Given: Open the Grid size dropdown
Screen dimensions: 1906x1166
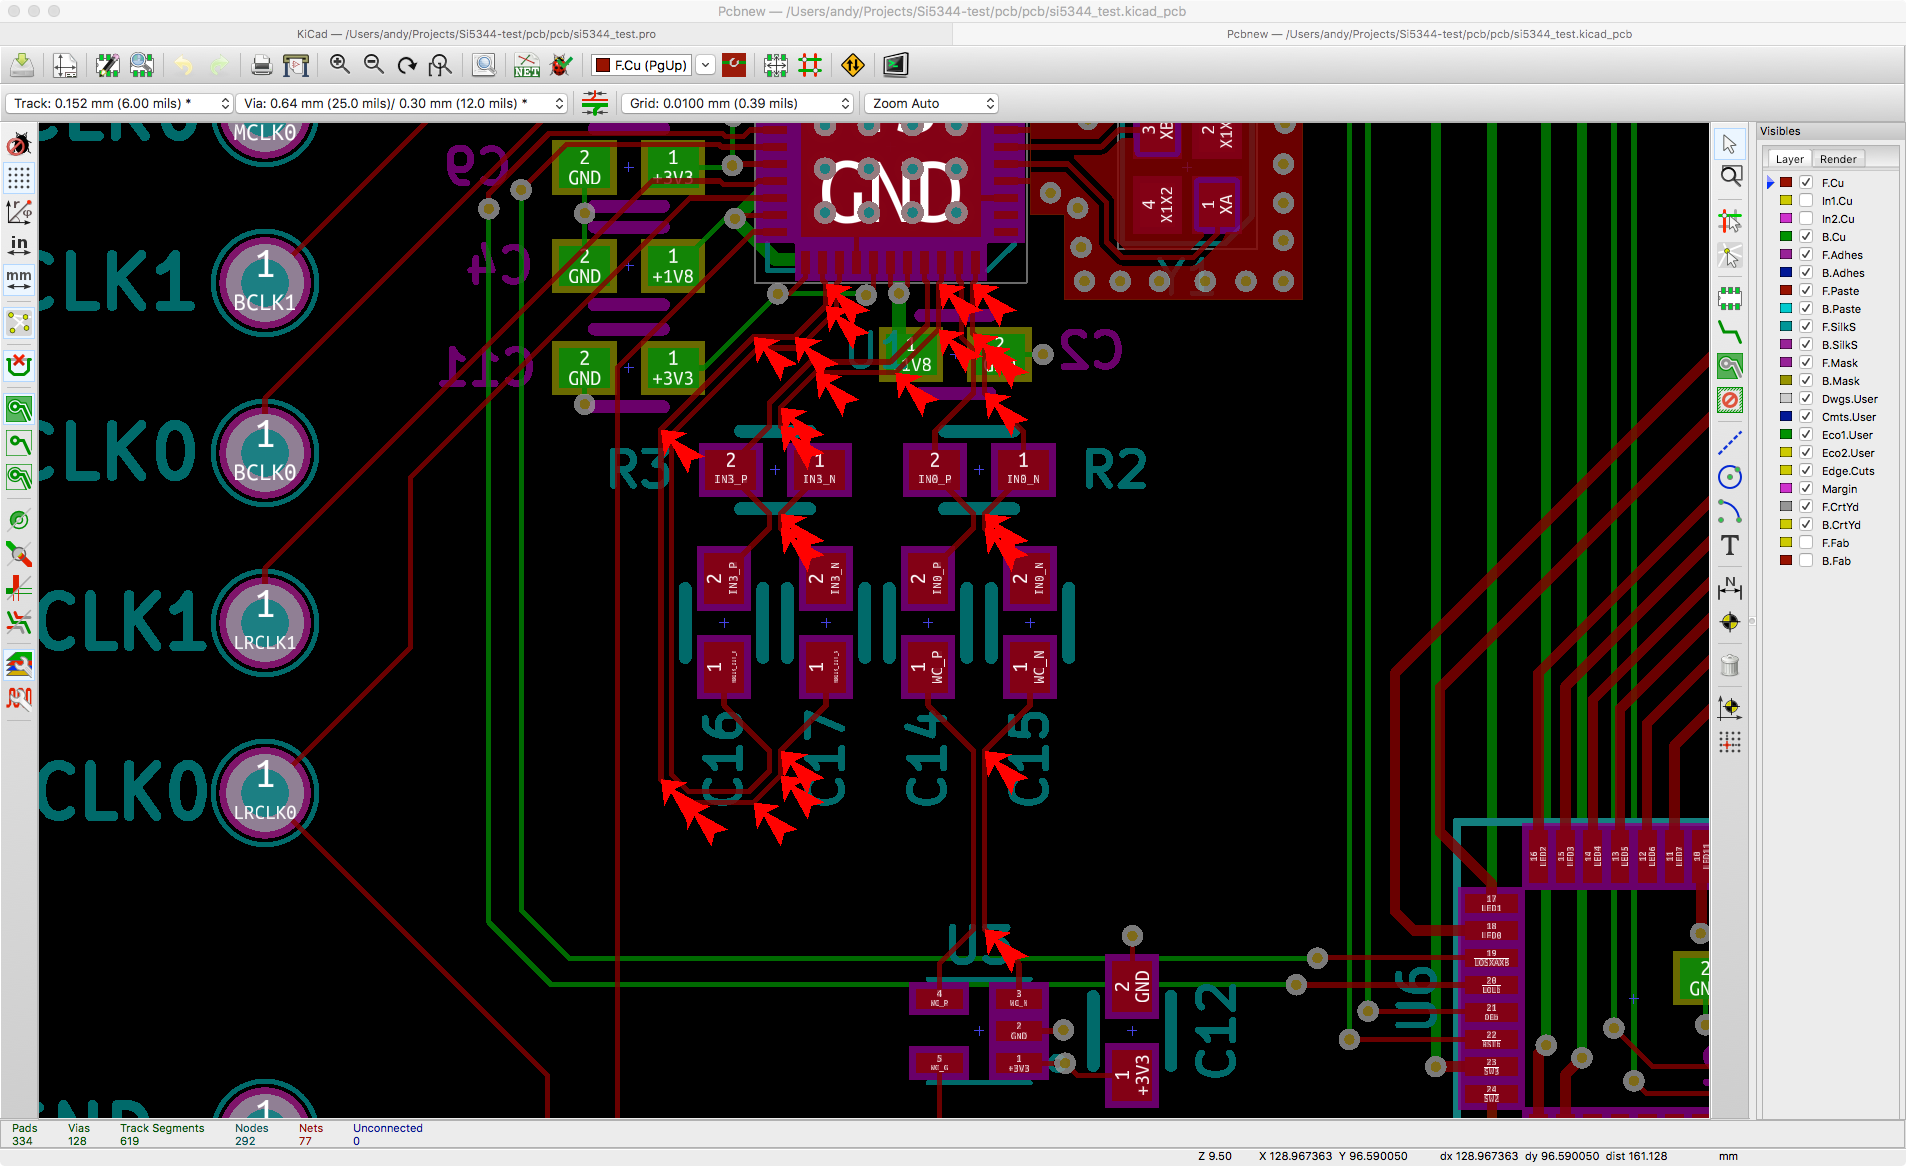Looking at the screenshot, I should coord(738,104).
